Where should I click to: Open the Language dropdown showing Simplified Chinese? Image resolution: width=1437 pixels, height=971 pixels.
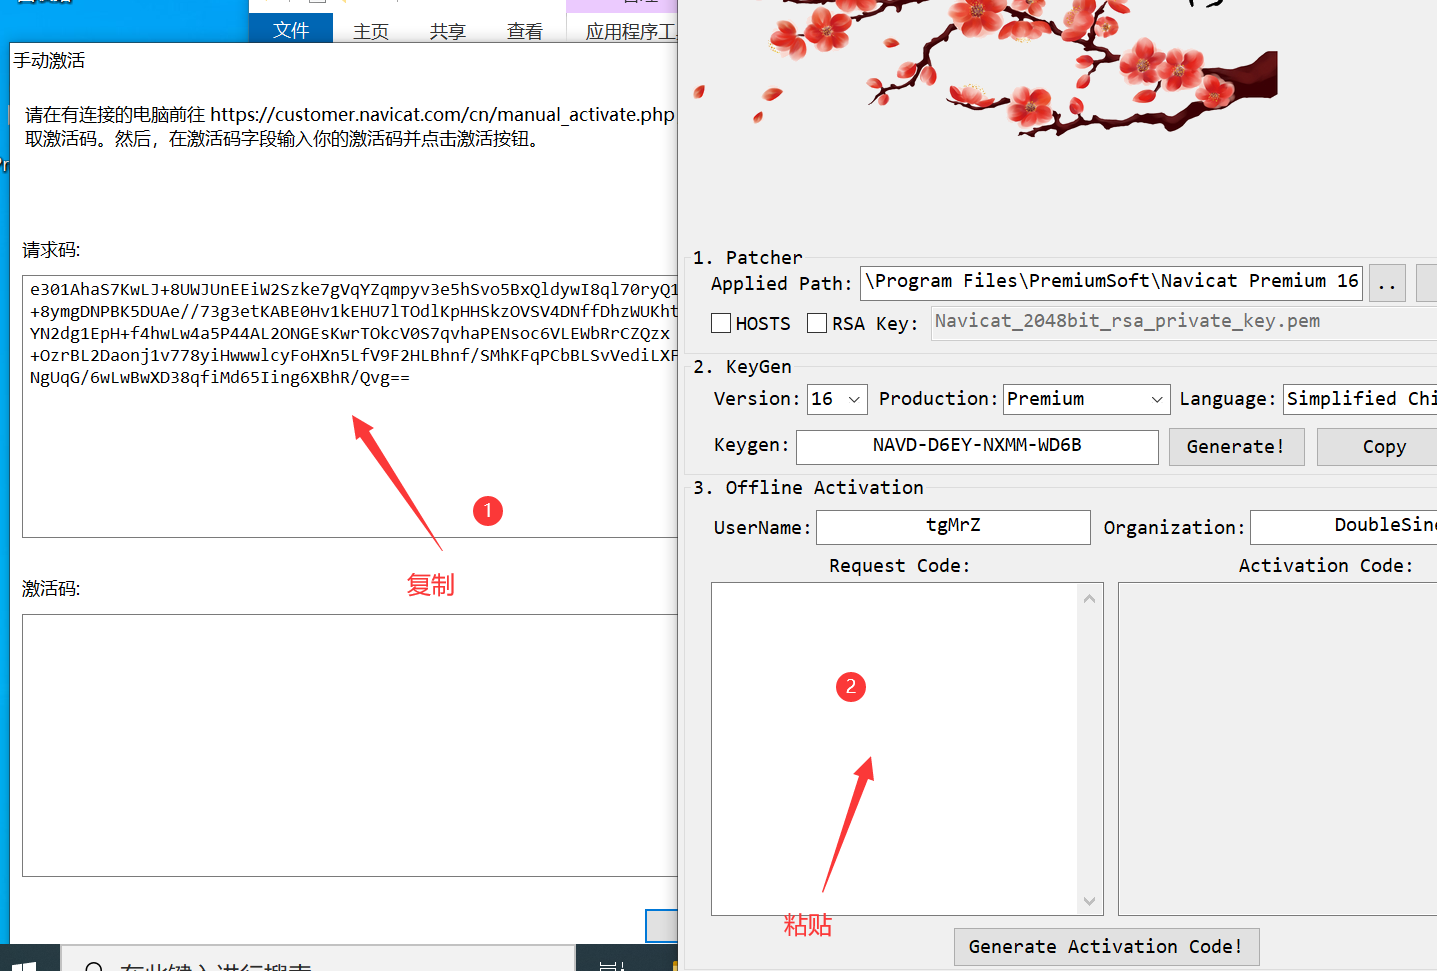point(1360,399)
